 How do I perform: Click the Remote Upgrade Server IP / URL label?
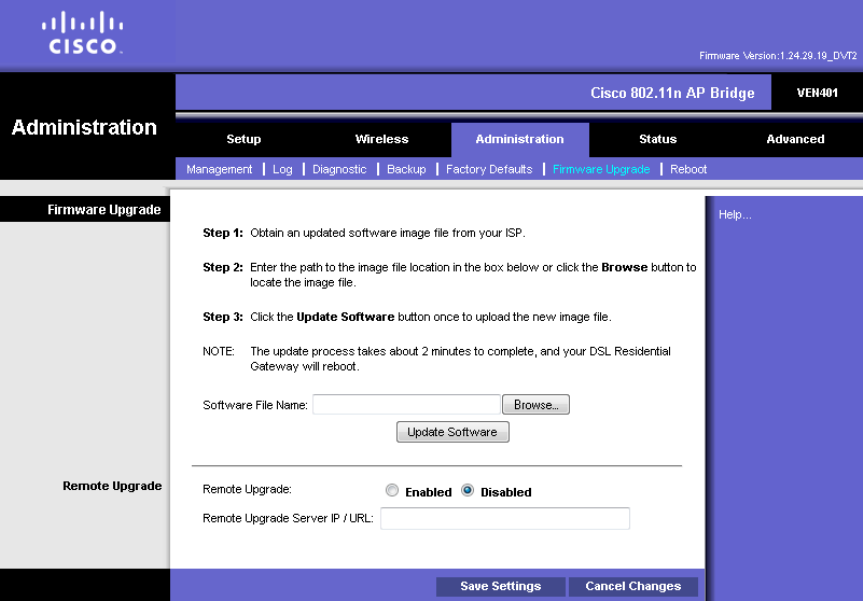coord(288,518)
